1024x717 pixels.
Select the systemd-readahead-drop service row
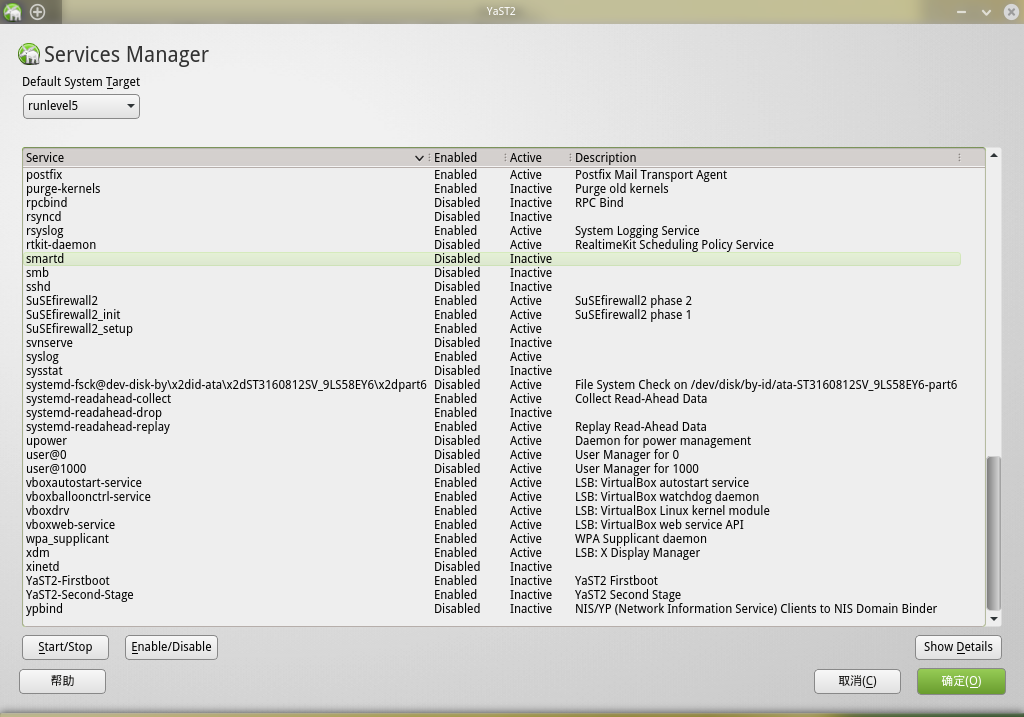click(x=492, y=413)
